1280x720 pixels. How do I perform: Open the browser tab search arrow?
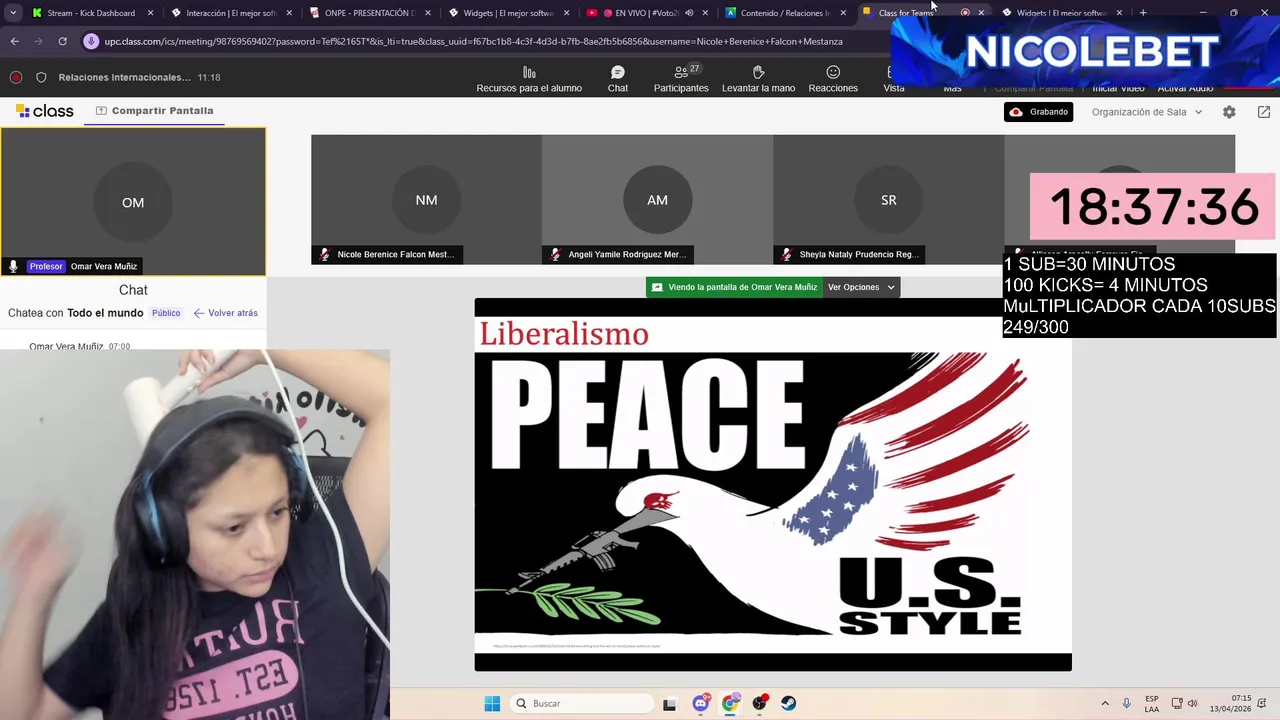tap(13, 13)
